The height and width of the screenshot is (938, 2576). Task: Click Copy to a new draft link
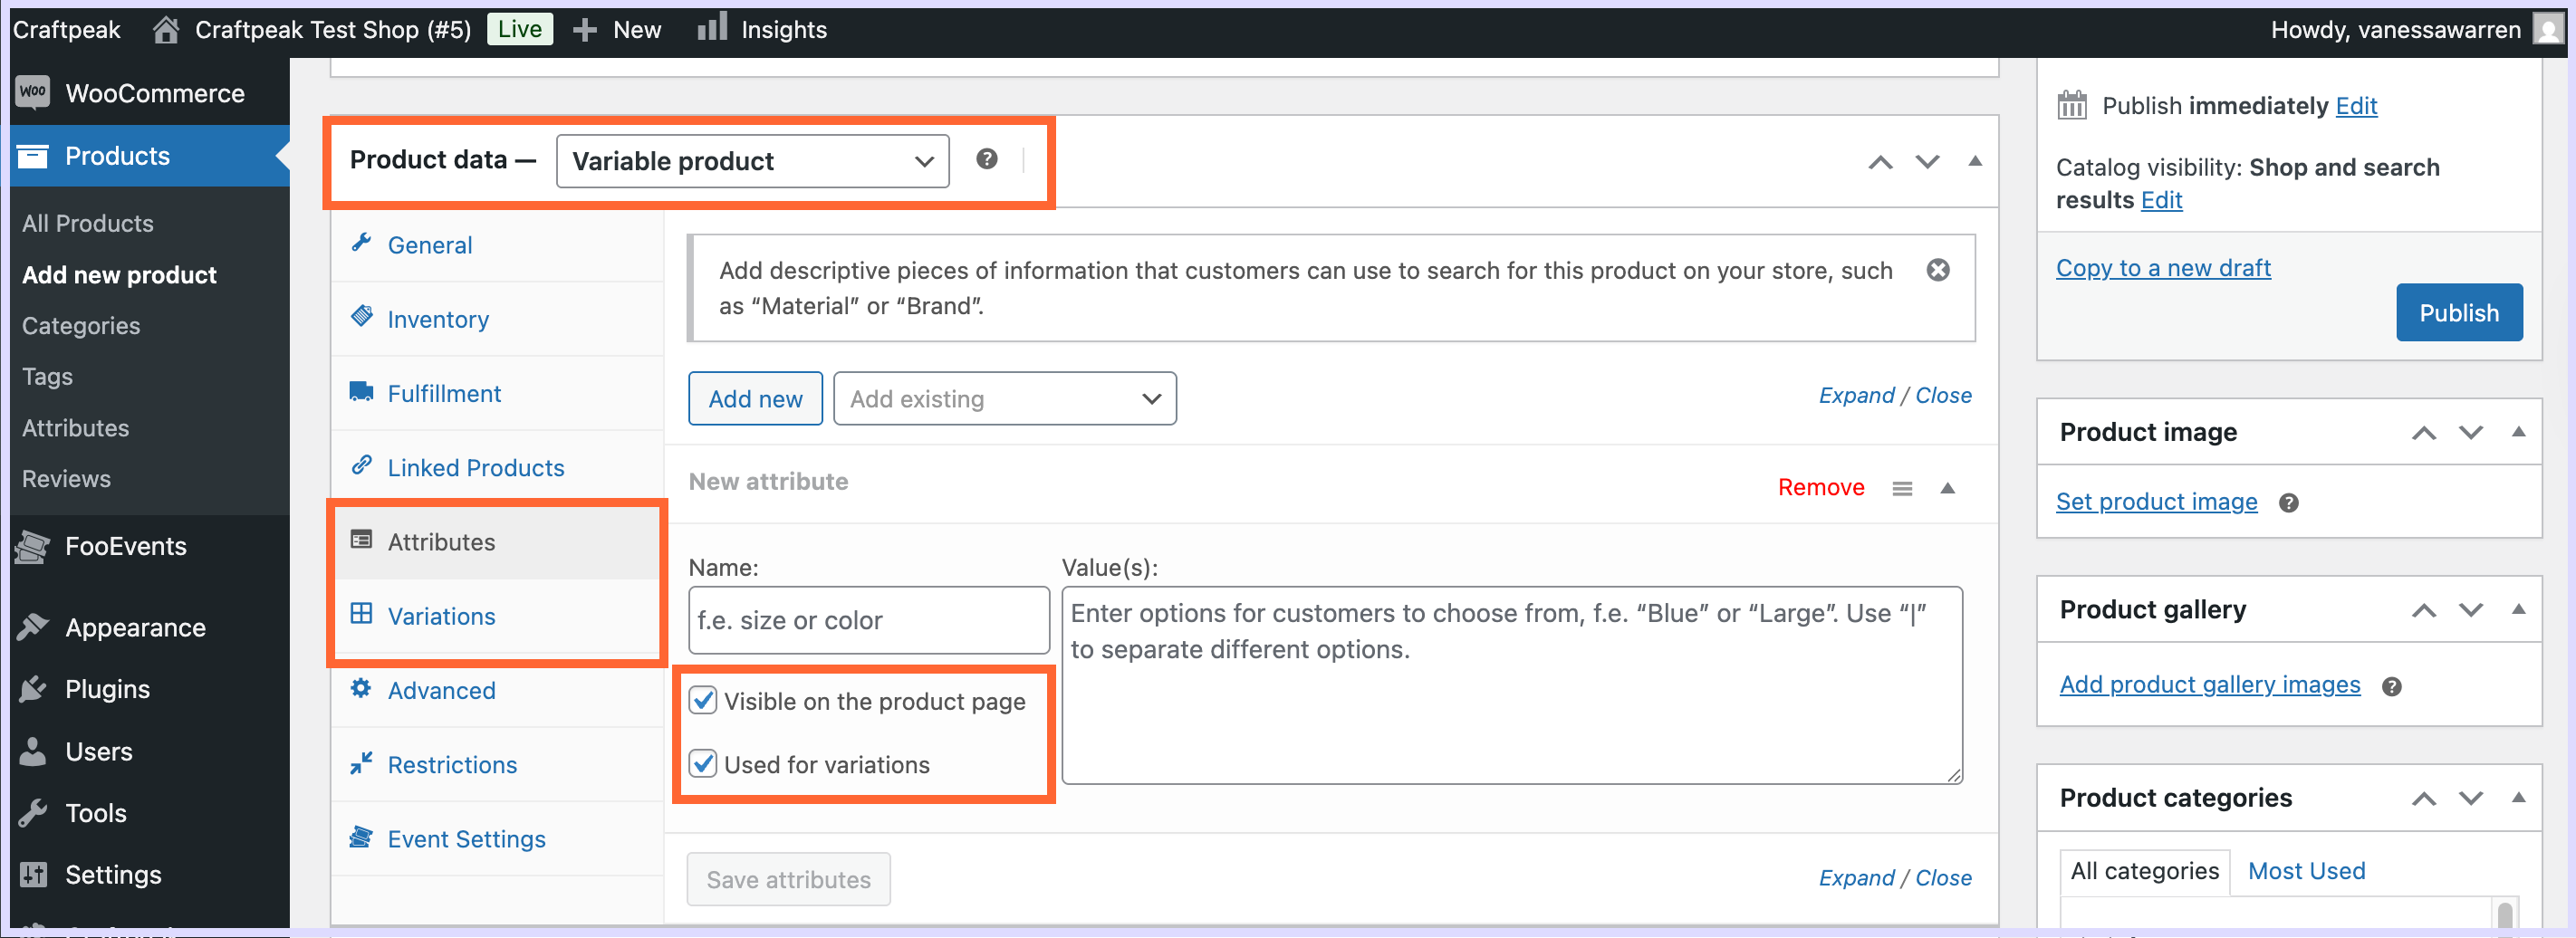pos(2162,267)
